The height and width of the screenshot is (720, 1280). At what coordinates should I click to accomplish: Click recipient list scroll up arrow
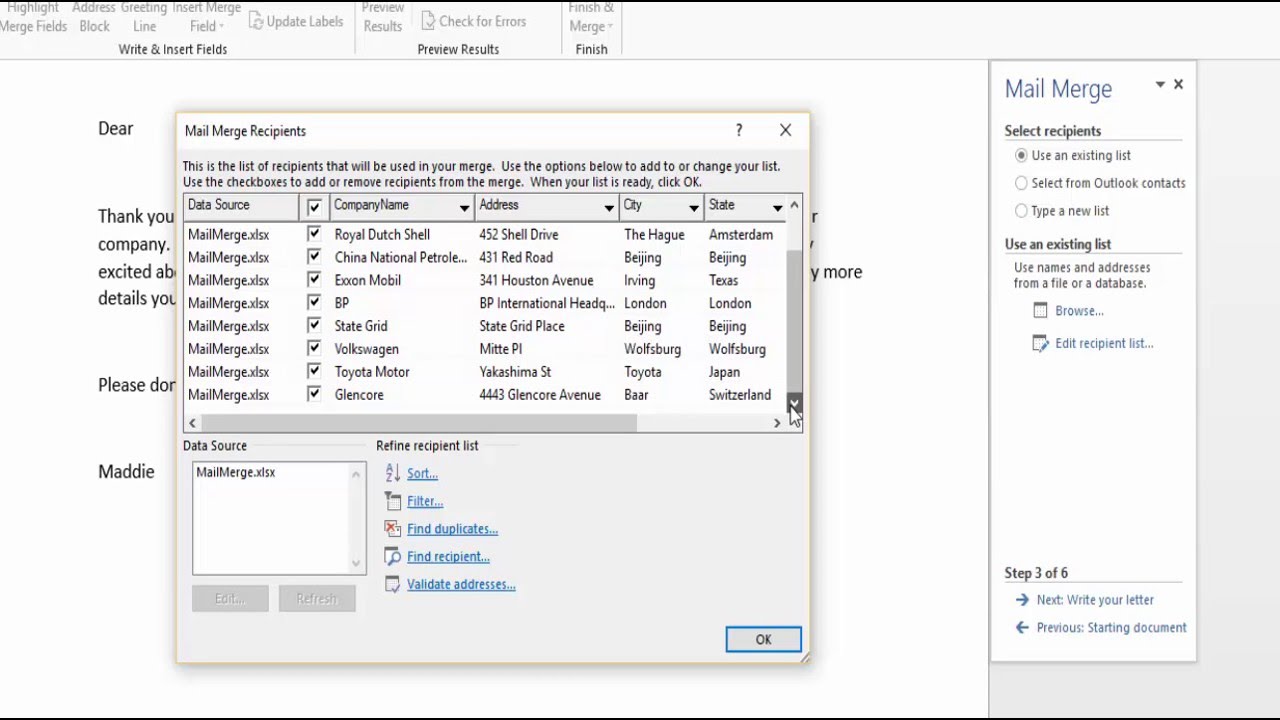[x=794, y=206]
